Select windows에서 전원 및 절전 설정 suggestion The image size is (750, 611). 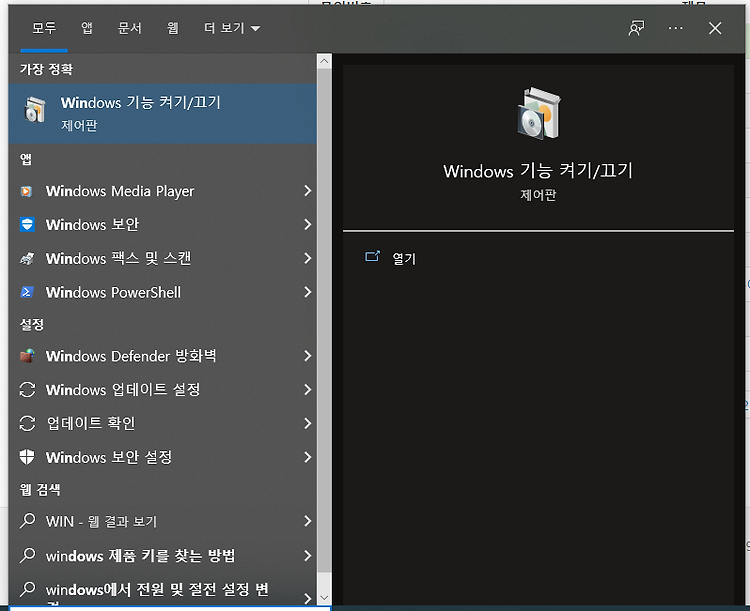pos(163,589)
